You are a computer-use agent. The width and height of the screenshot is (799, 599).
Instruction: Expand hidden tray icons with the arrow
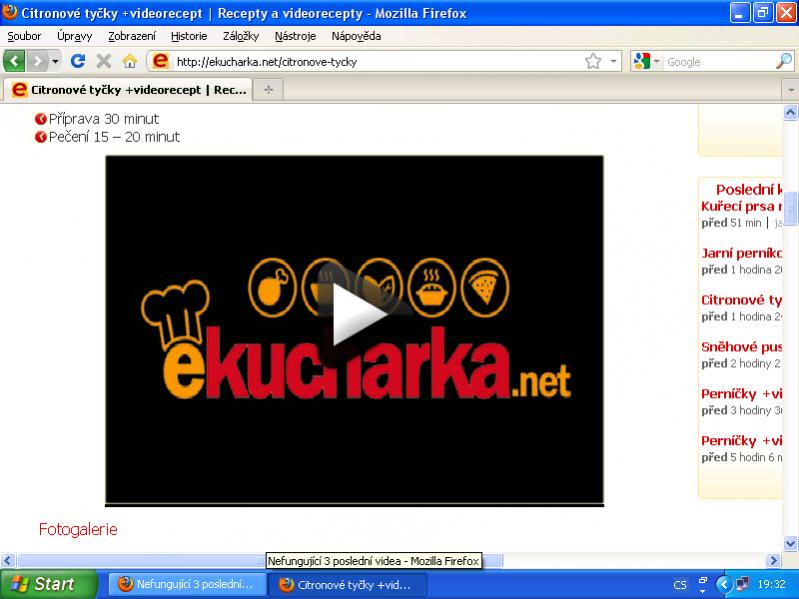click(x=723, y=584)
